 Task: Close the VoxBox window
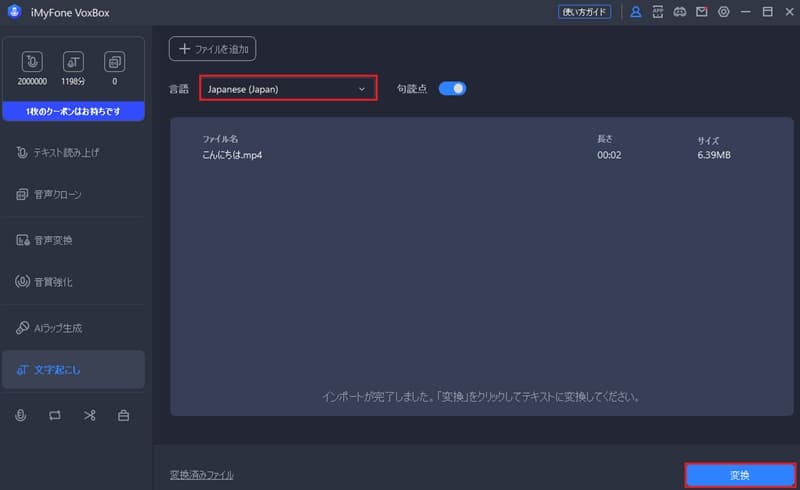click(x=789, y=12)
